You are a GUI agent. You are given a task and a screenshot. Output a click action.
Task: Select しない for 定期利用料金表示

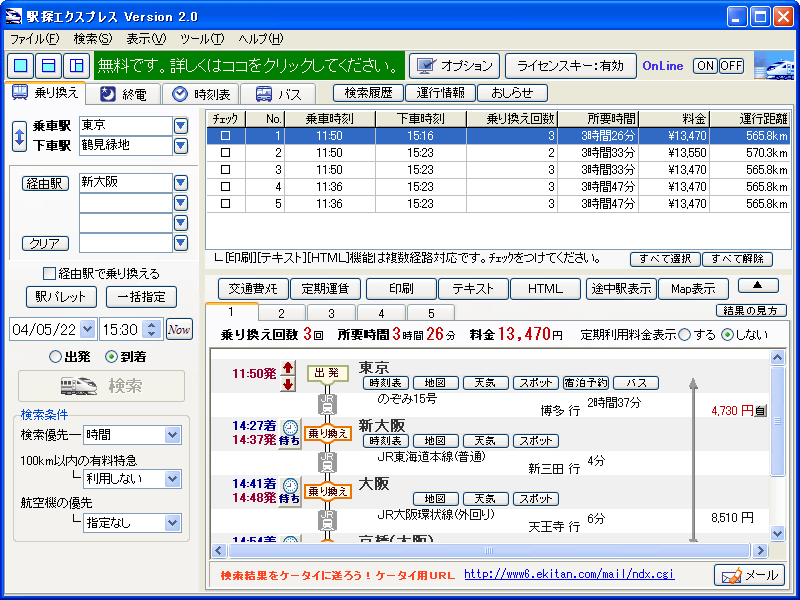coord(728,335)
